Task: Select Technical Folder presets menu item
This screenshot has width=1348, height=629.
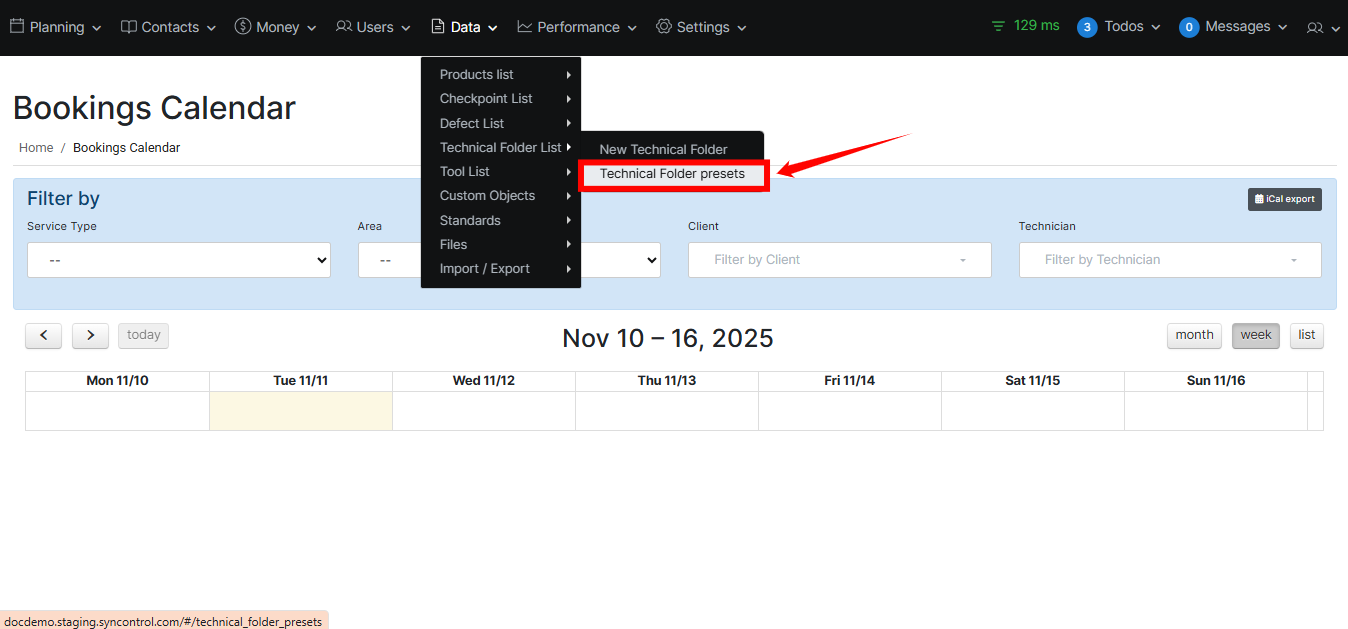Action: [672, 174]
